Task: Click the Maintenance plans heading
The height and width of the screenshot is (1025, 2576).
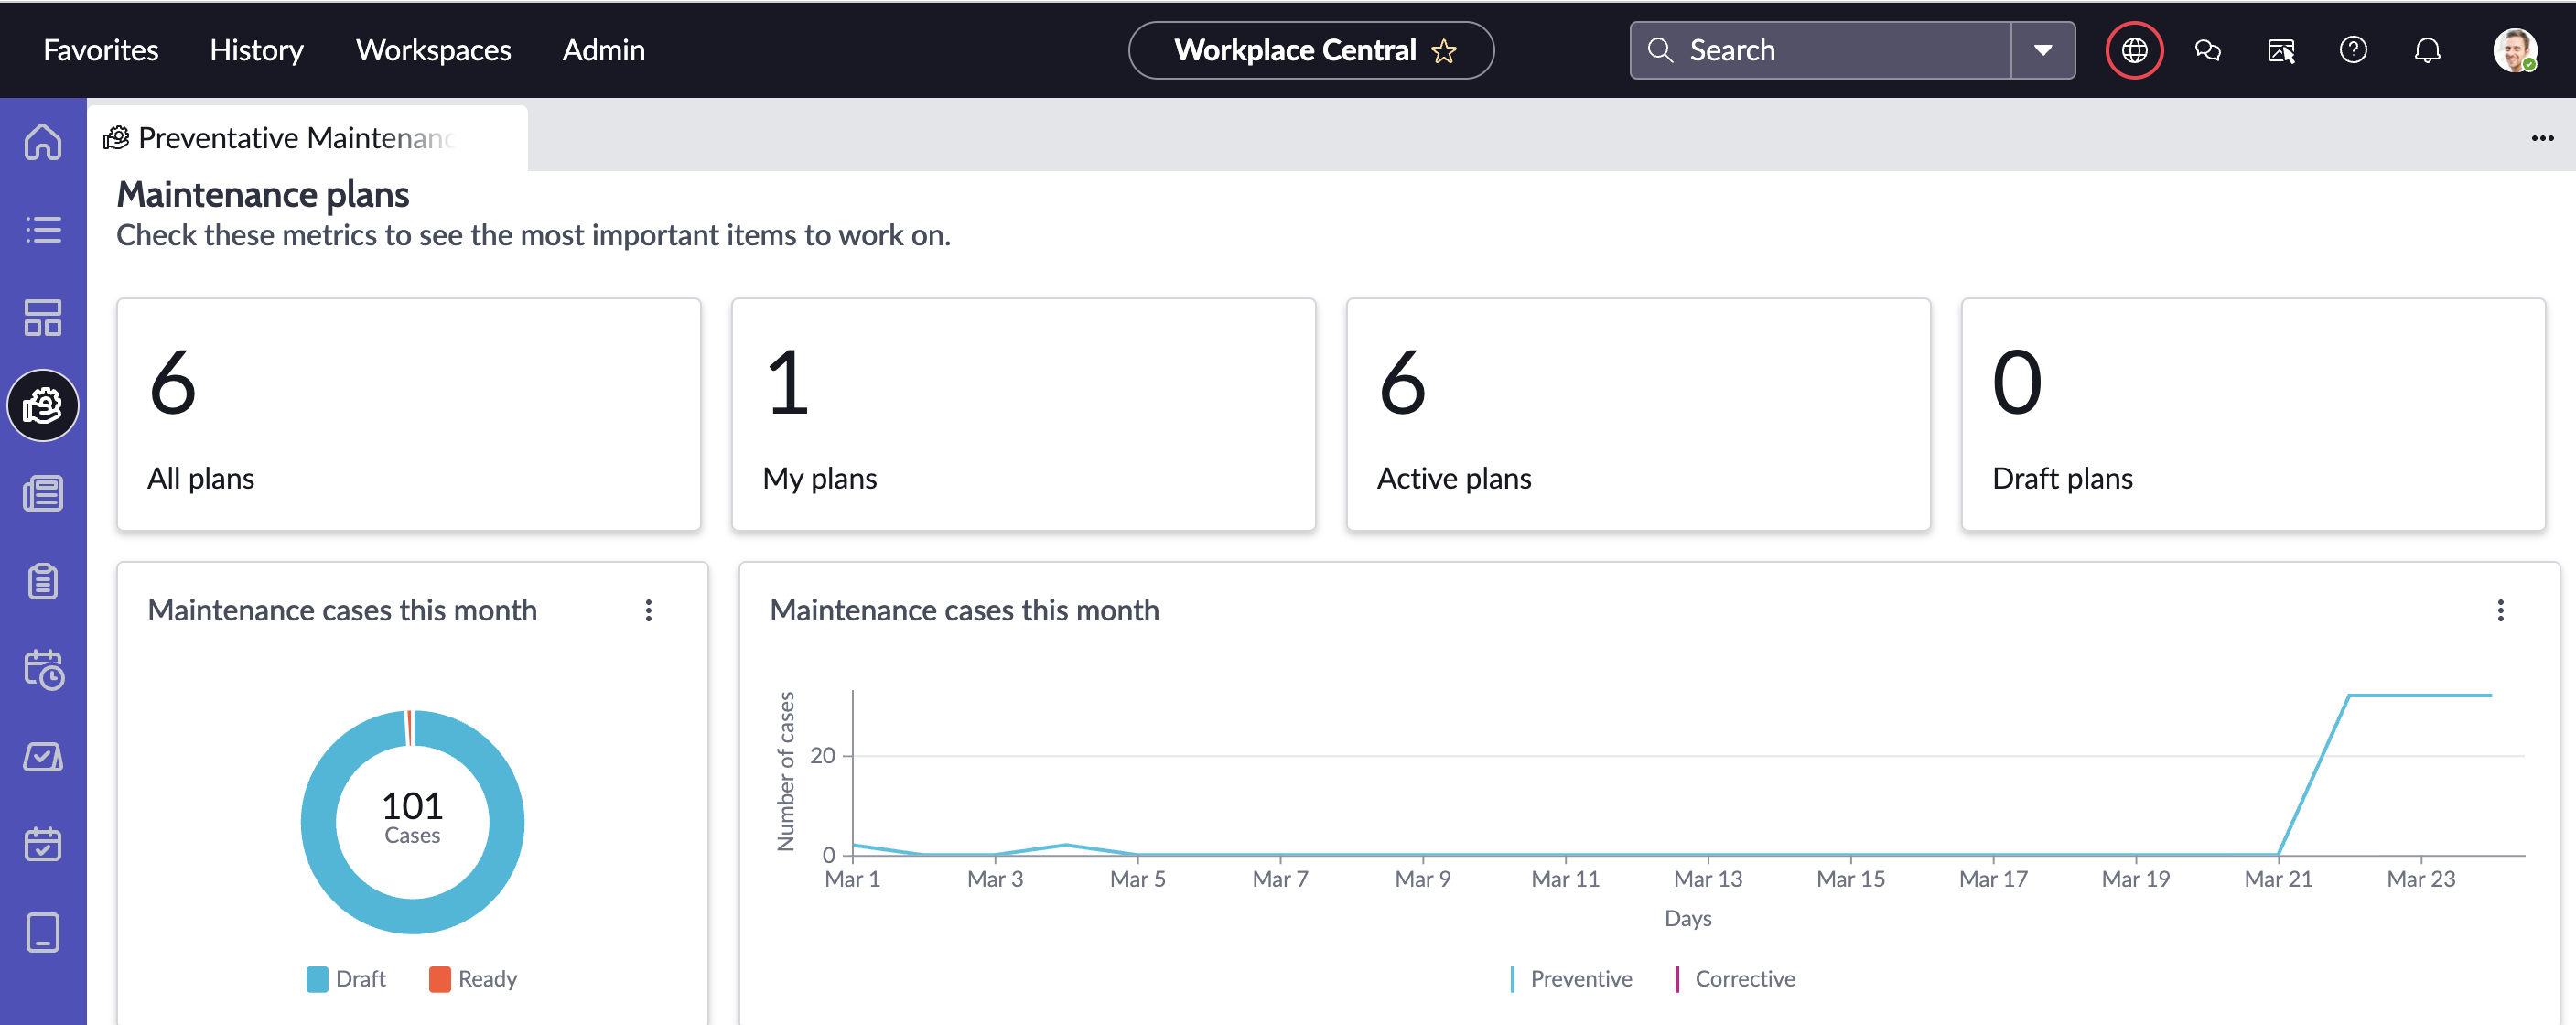Action: (x=263, y=194)
